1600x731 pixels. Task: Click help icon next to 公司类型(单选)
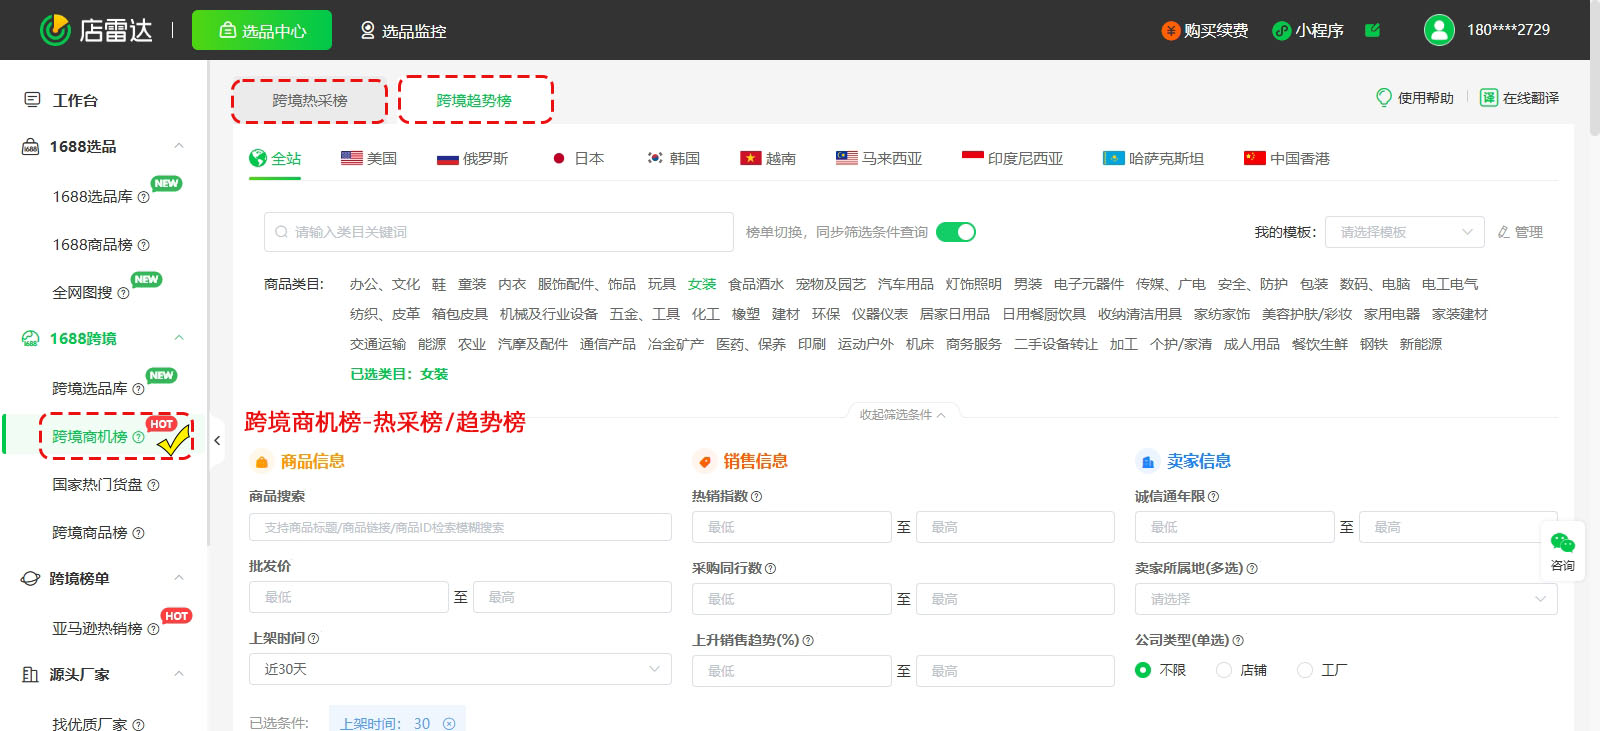click(x=1238, y=640)
